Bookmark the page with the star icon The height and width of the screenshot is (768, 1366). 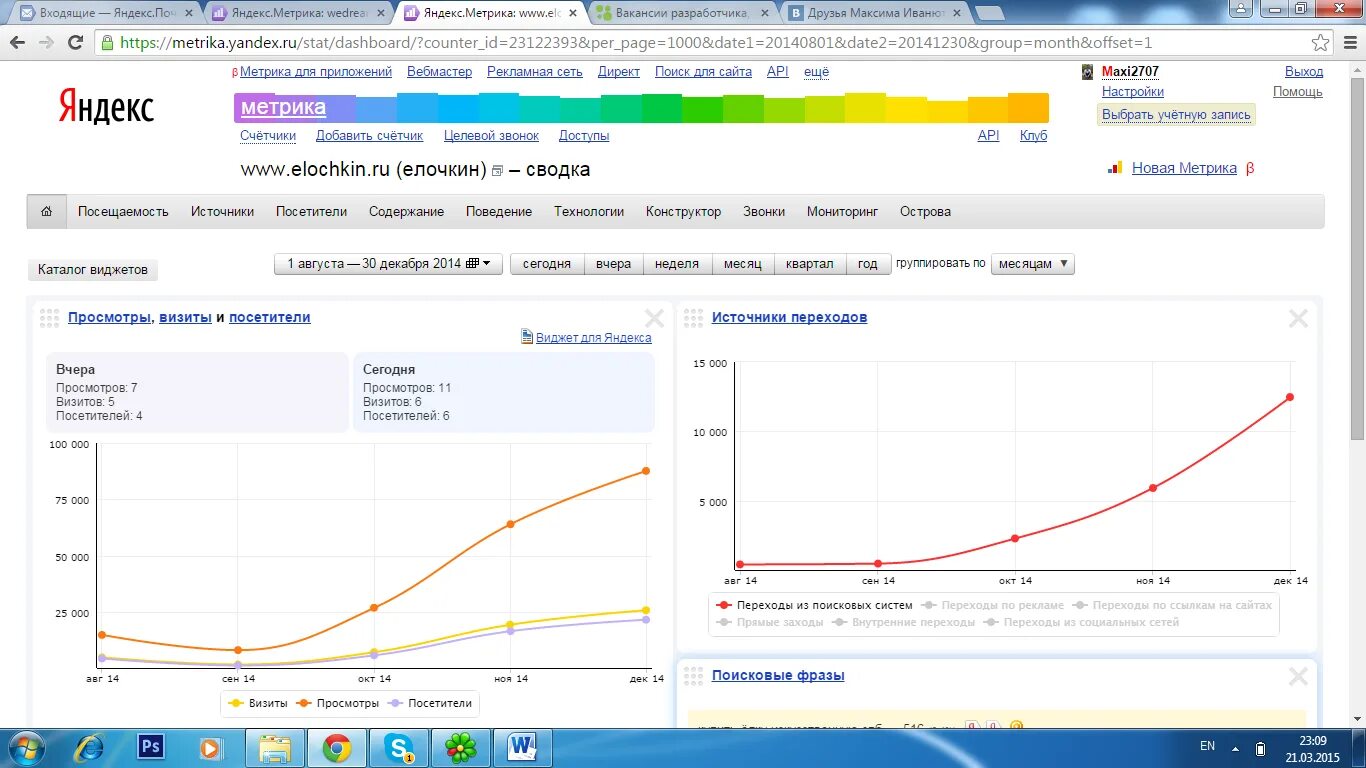point(1320,43)
